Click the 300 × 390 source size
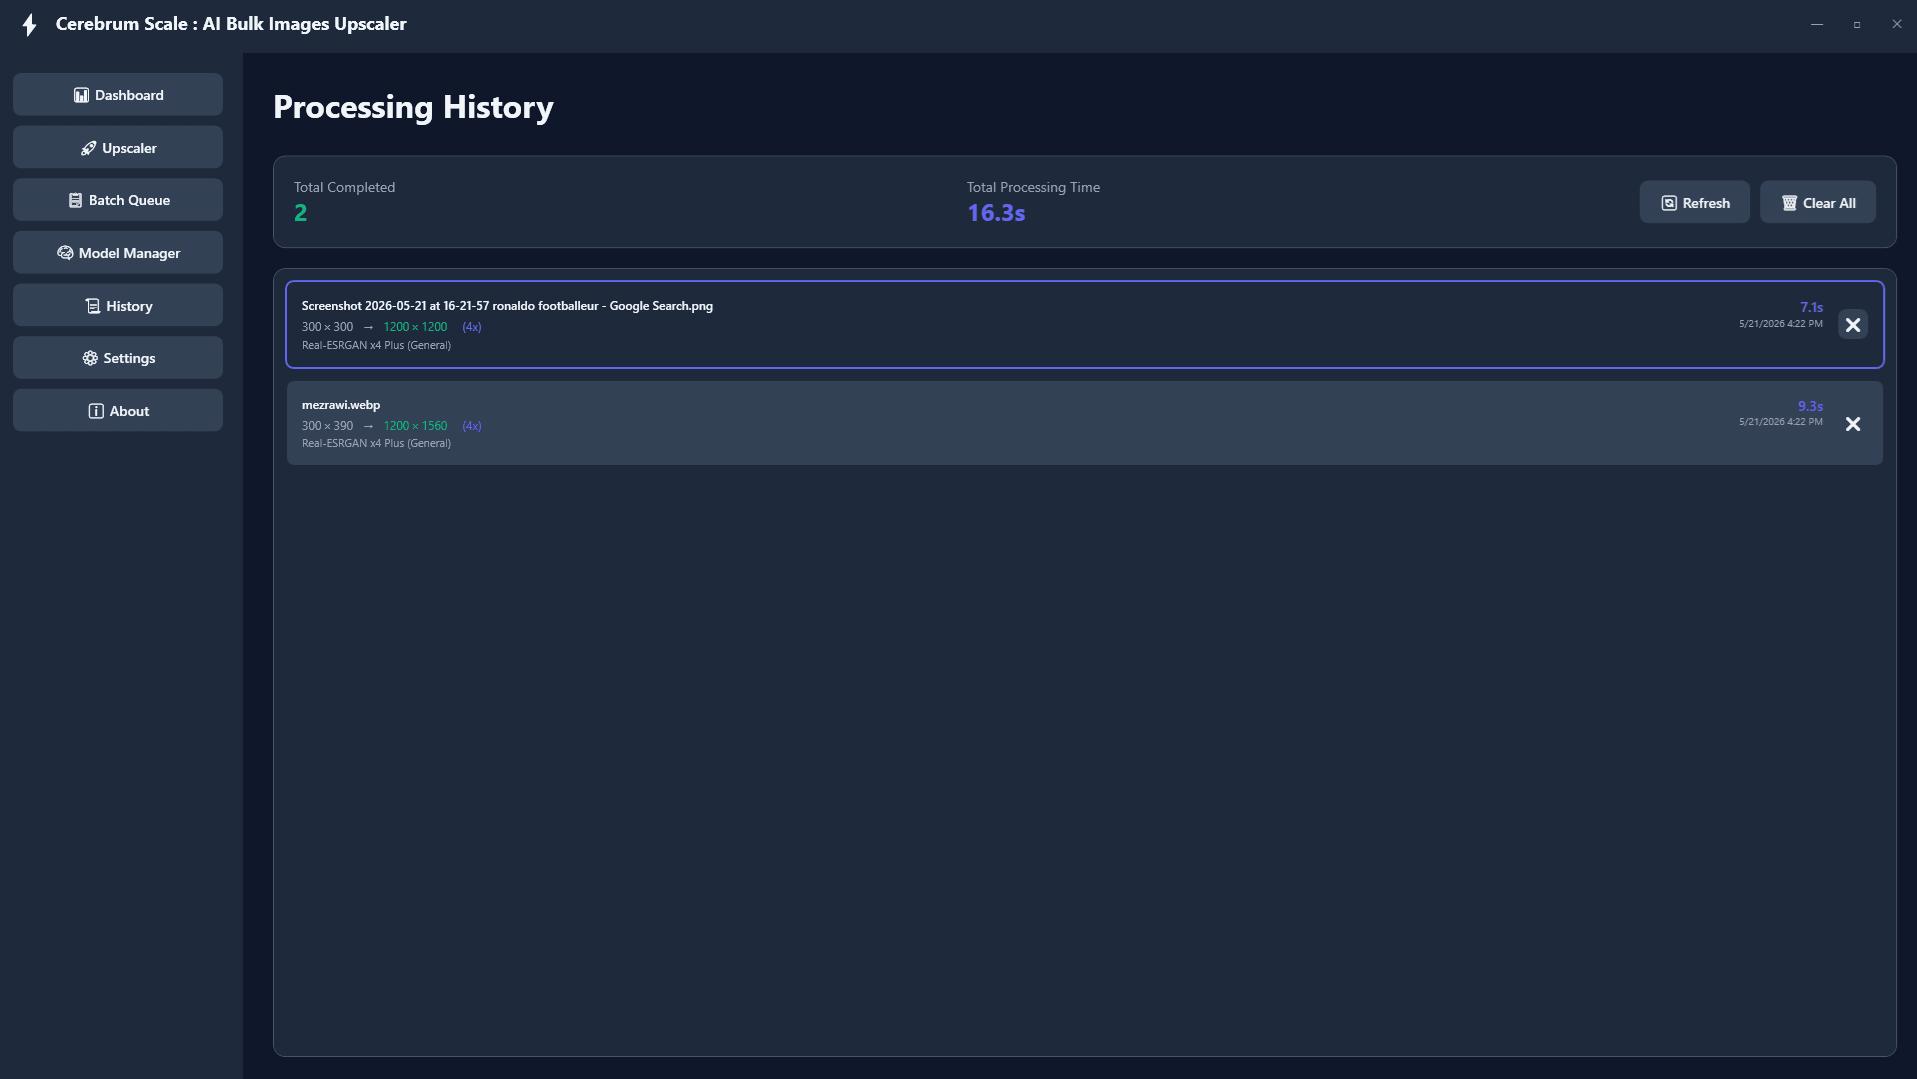 tap(327, 426)
